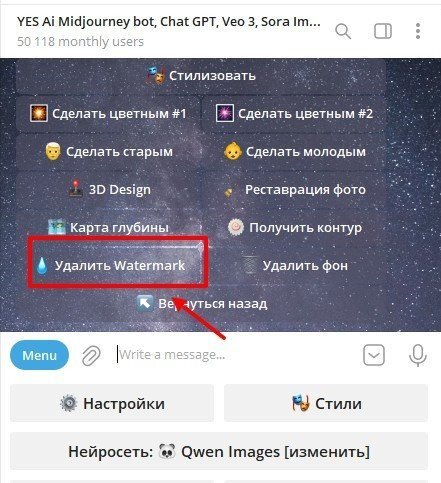Open the blue Menu button
Screen dimensions: 441x483
[39, 355]
